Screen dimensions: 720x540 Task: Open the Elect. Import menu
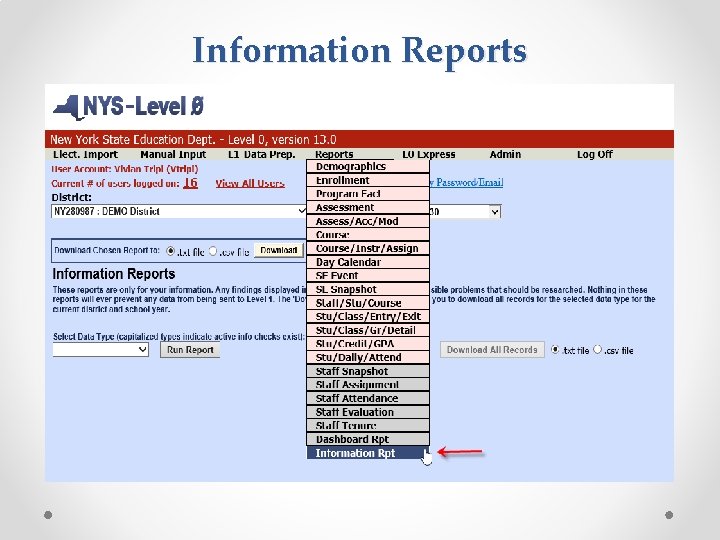[x=85, y=154]
